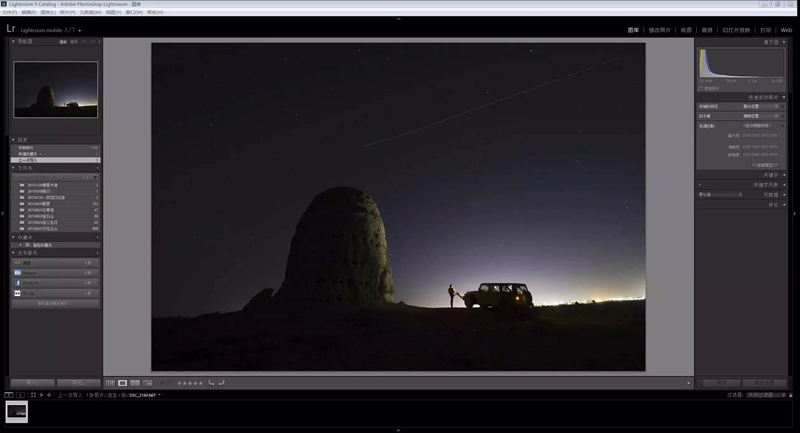Click the Flickr publish service icon
This screenshot has width=800, height=433.
[x=17, y=293]
